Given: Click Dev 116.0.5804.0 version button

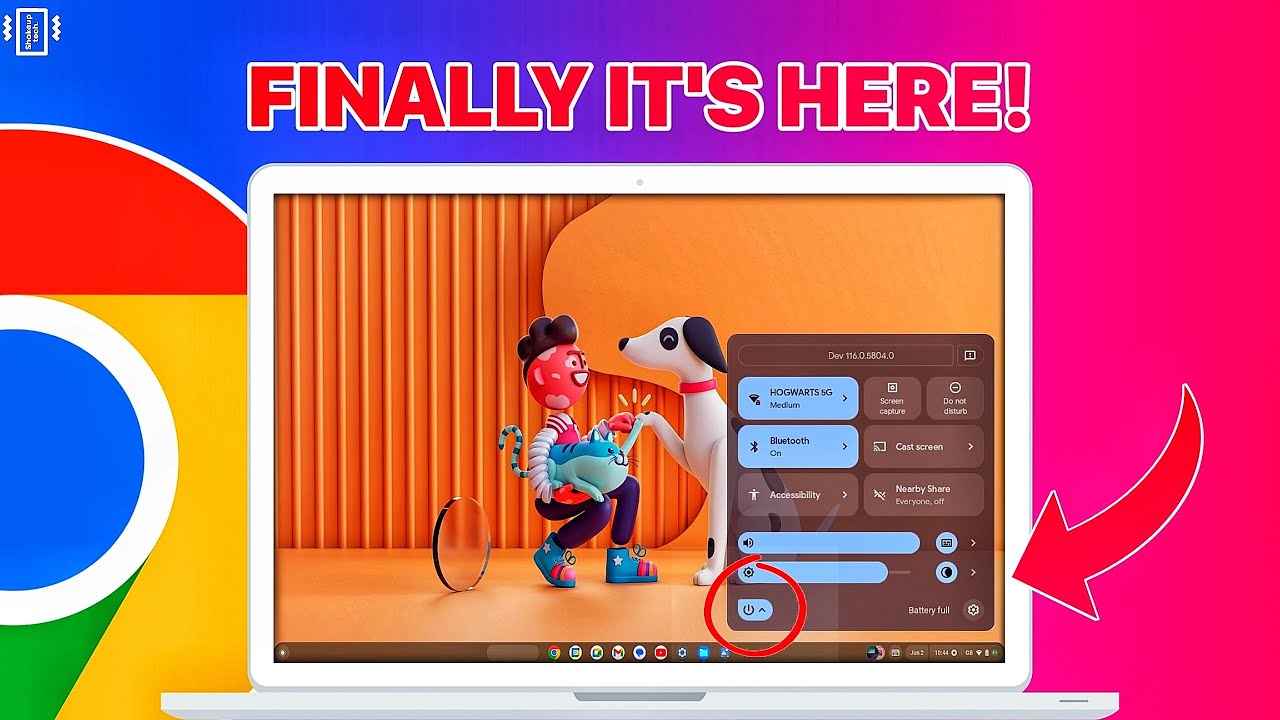Looking at the screenshot, I should tap(846, 356).
